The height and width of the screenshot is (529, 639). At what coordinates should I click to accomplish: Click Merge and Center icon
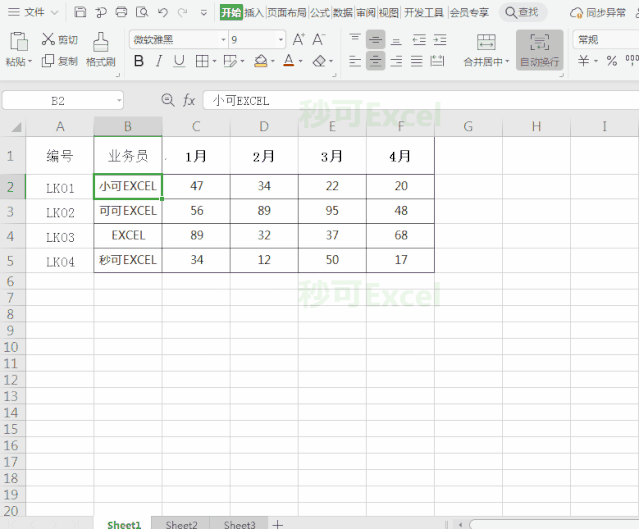486,42
